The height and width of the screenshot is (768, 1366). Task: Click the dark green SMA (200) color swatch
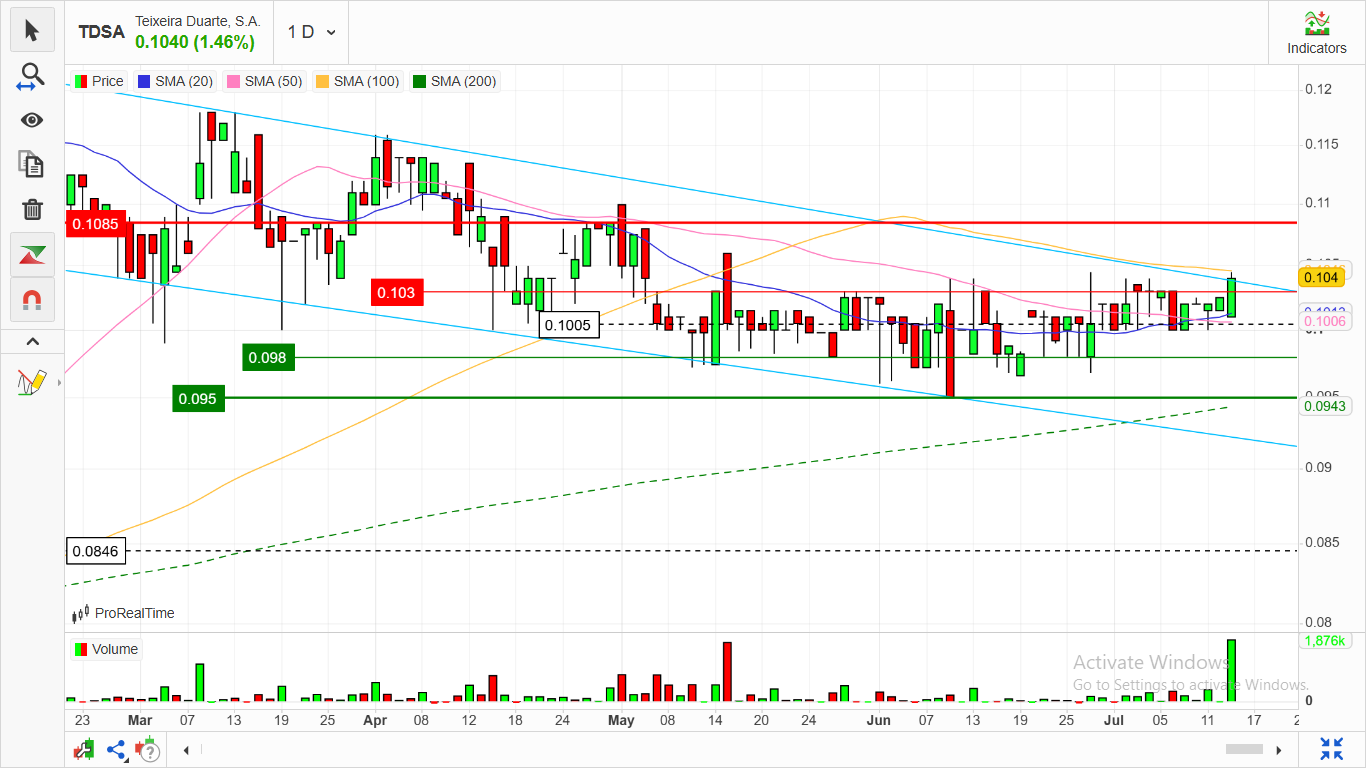coord(421,81)
